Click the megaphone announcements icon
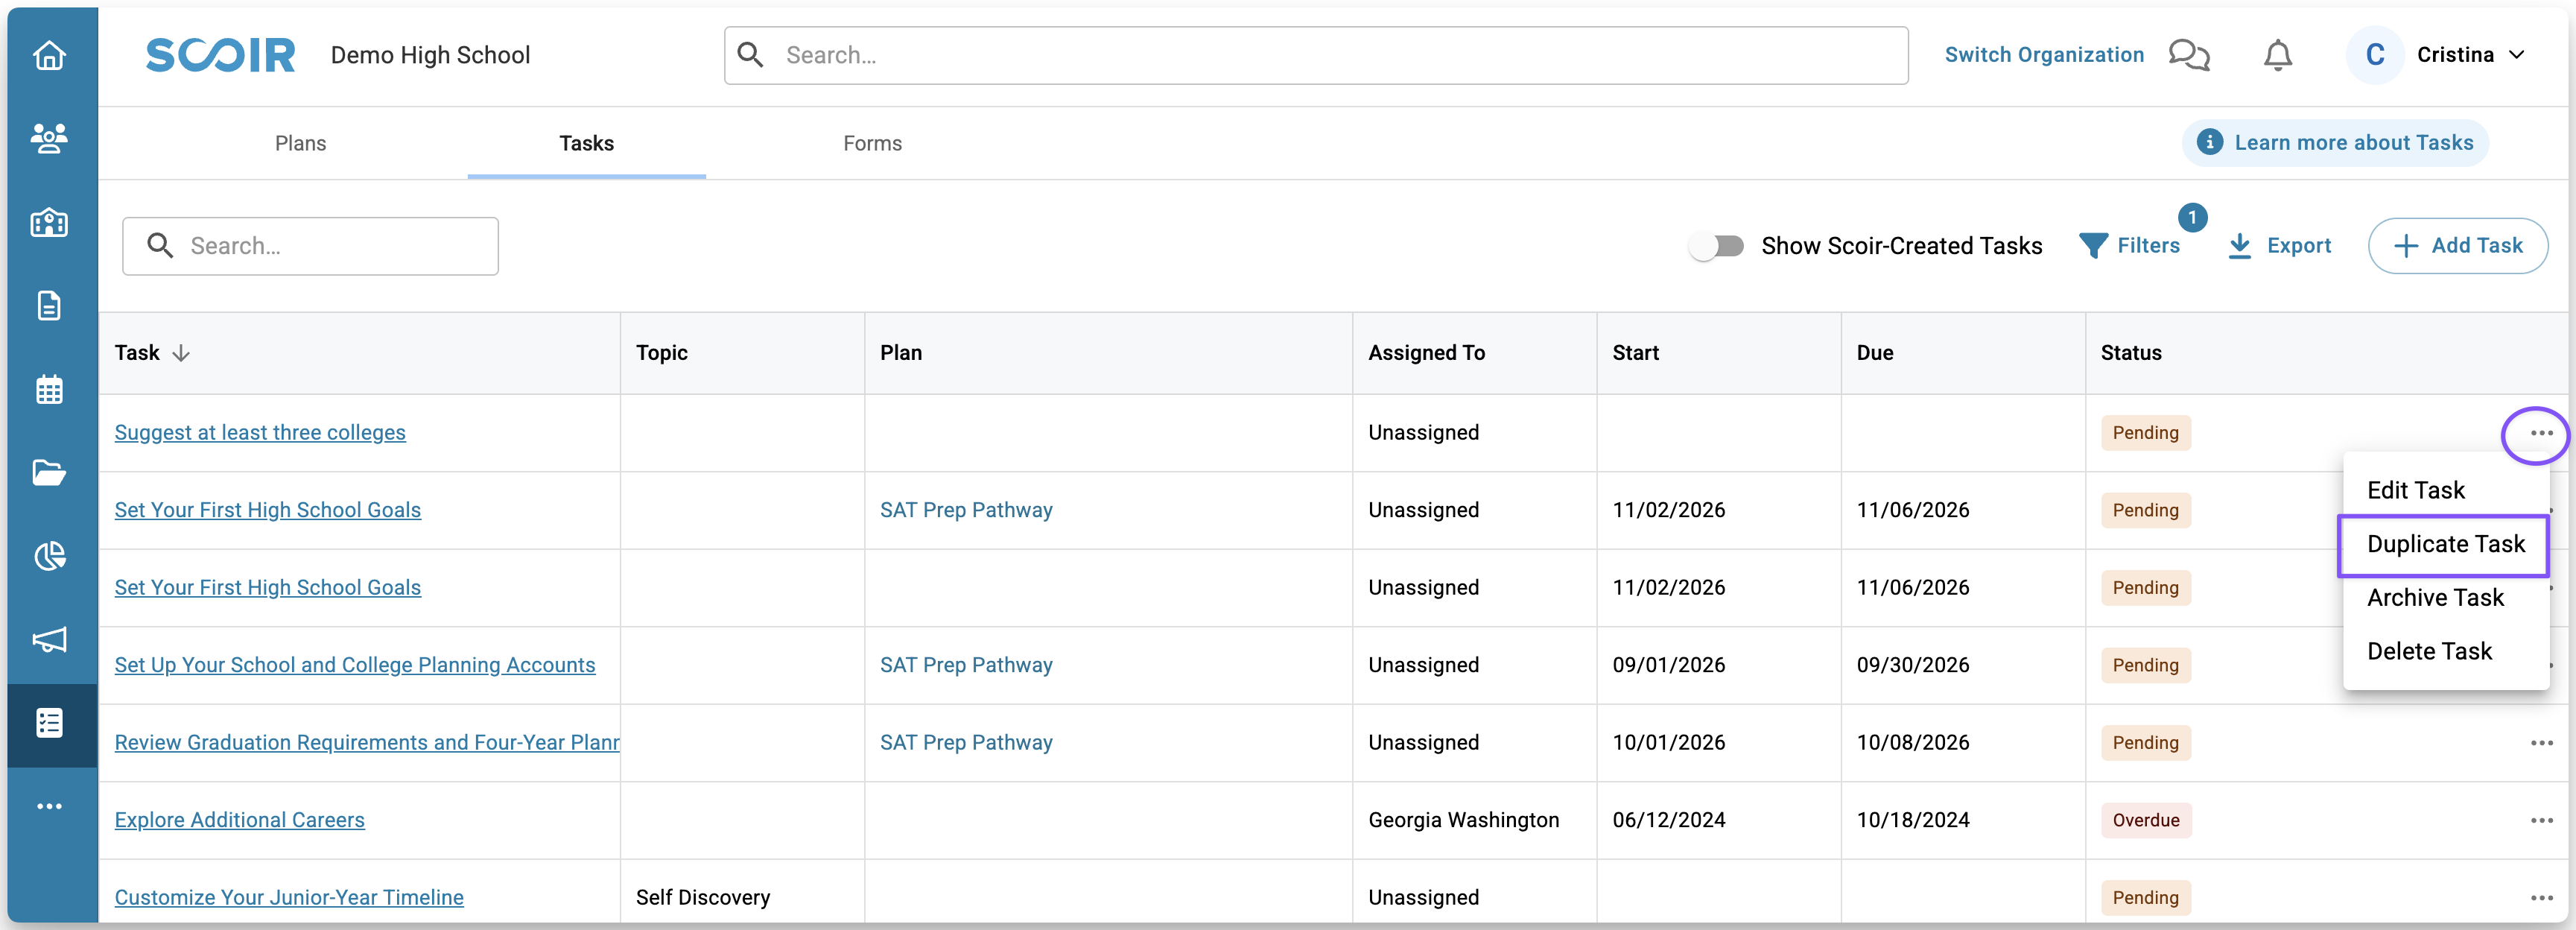Screen dimensions: 2576x930 point(49,640)
